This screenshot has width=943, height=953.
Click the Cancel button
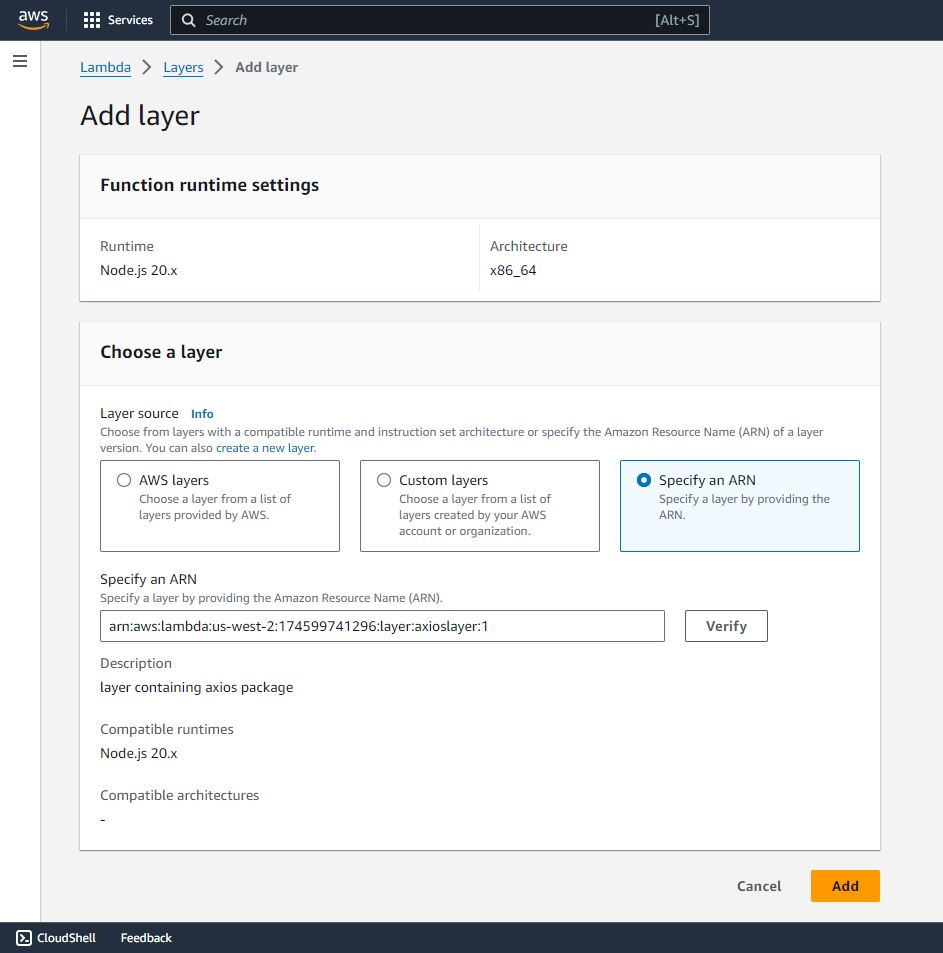759,886
